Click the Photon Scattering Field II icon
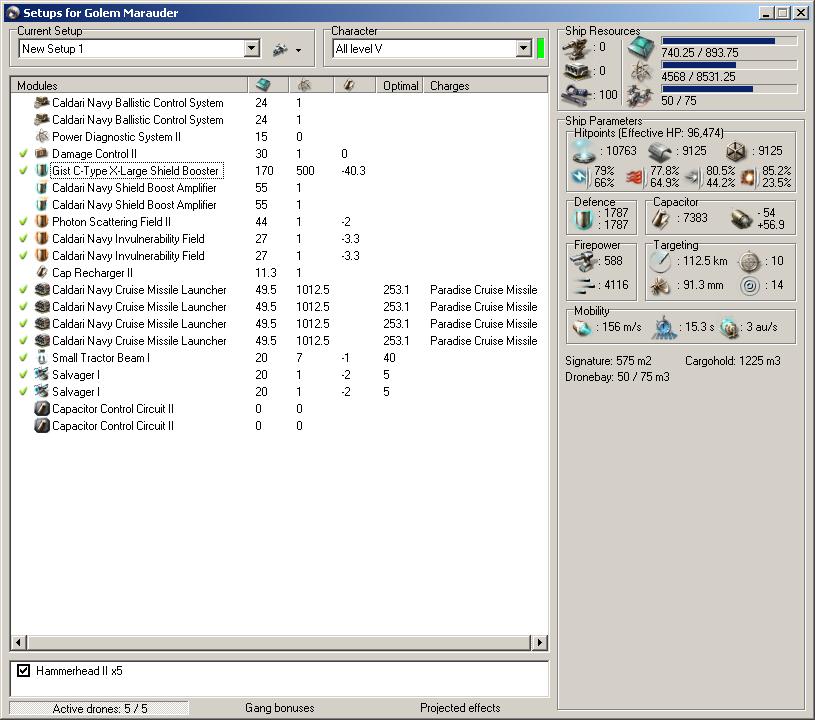The height and width of the screenshot is (720, 815). click(42, 222)
